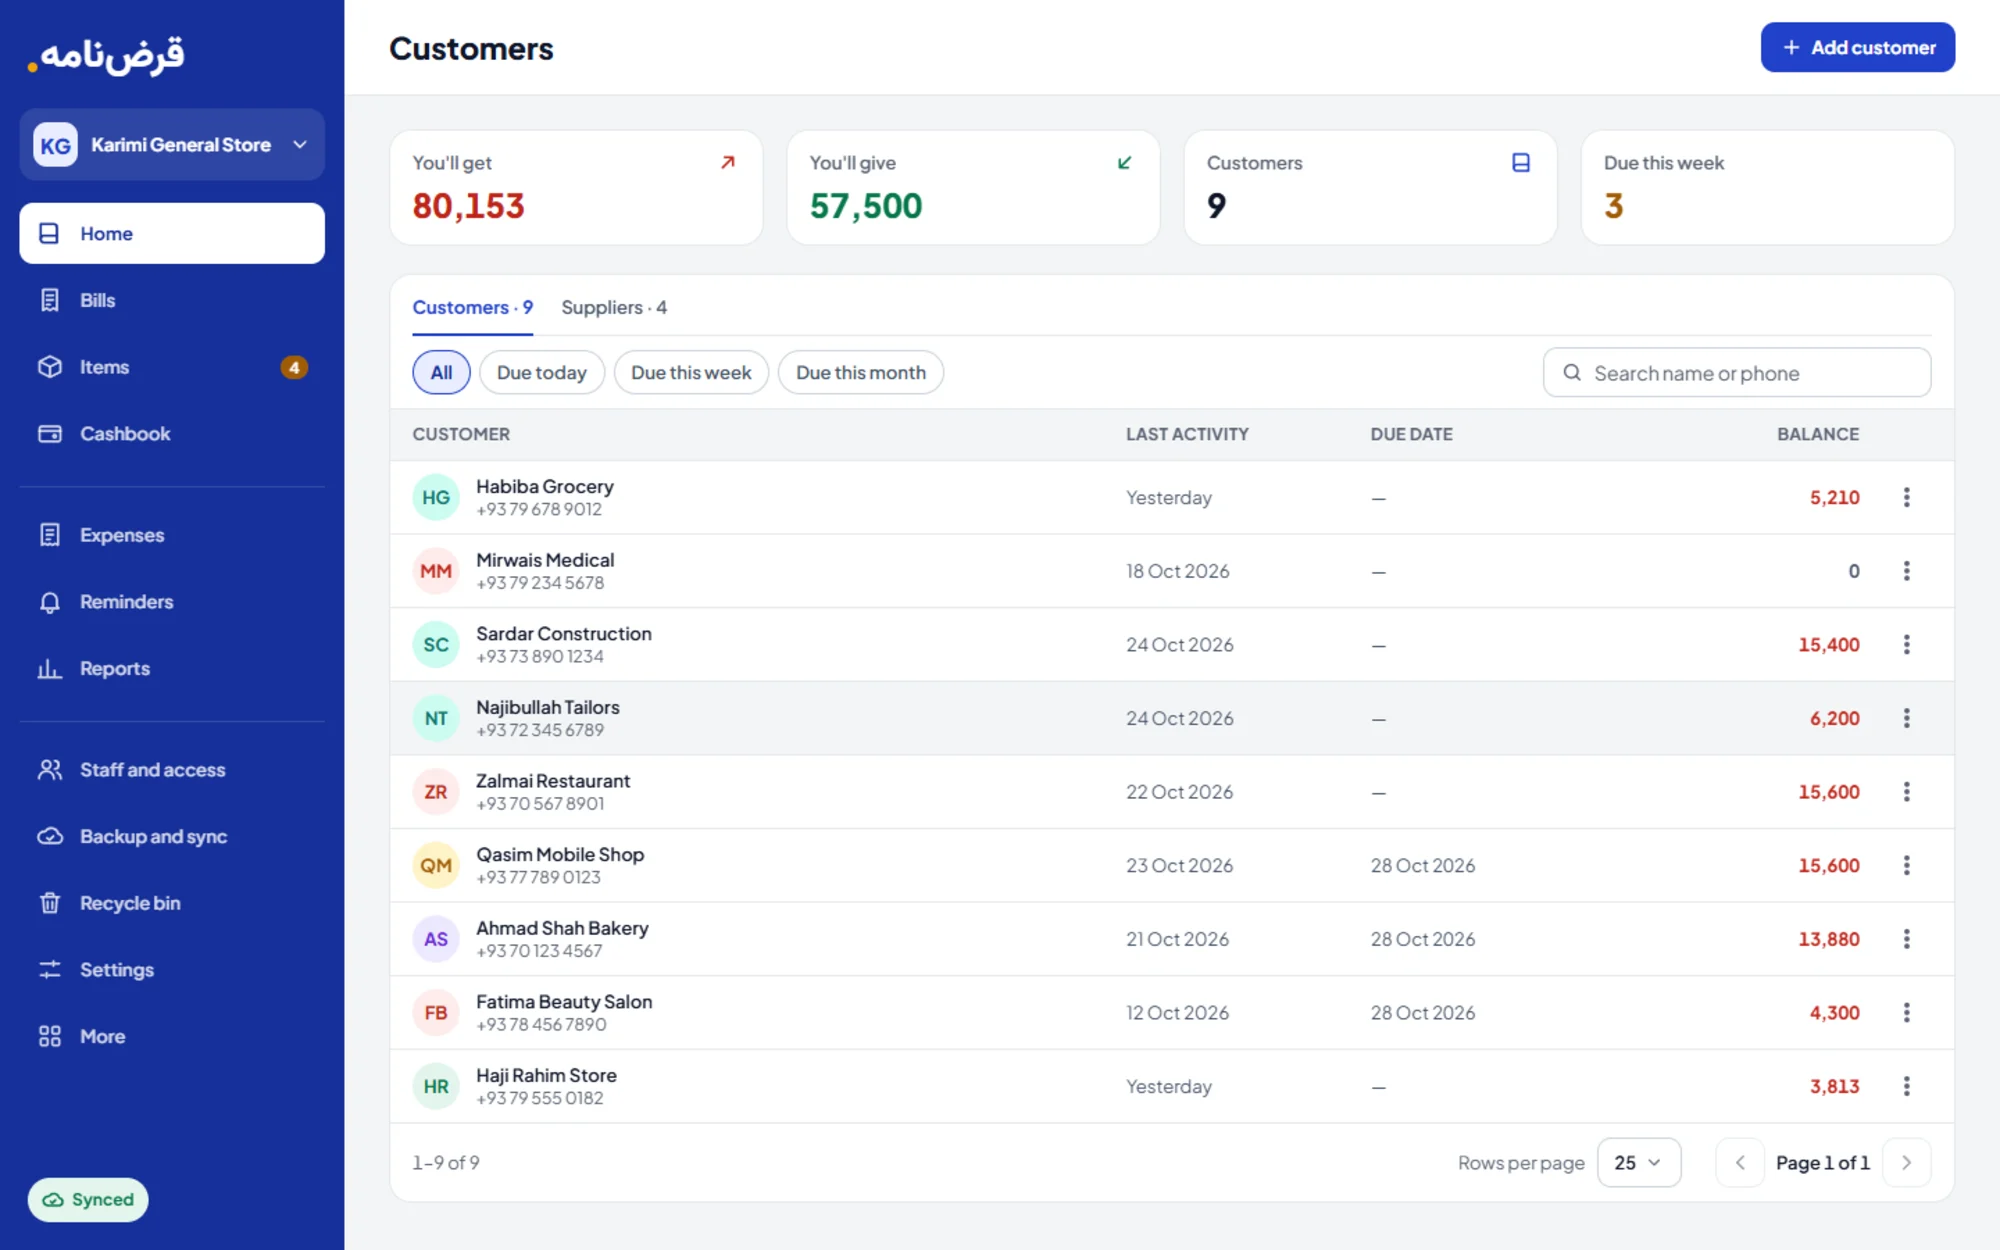Click the BALANCE column header
The width and height of the screenshot is (2000, 1250).
(x=1817, y=434)
